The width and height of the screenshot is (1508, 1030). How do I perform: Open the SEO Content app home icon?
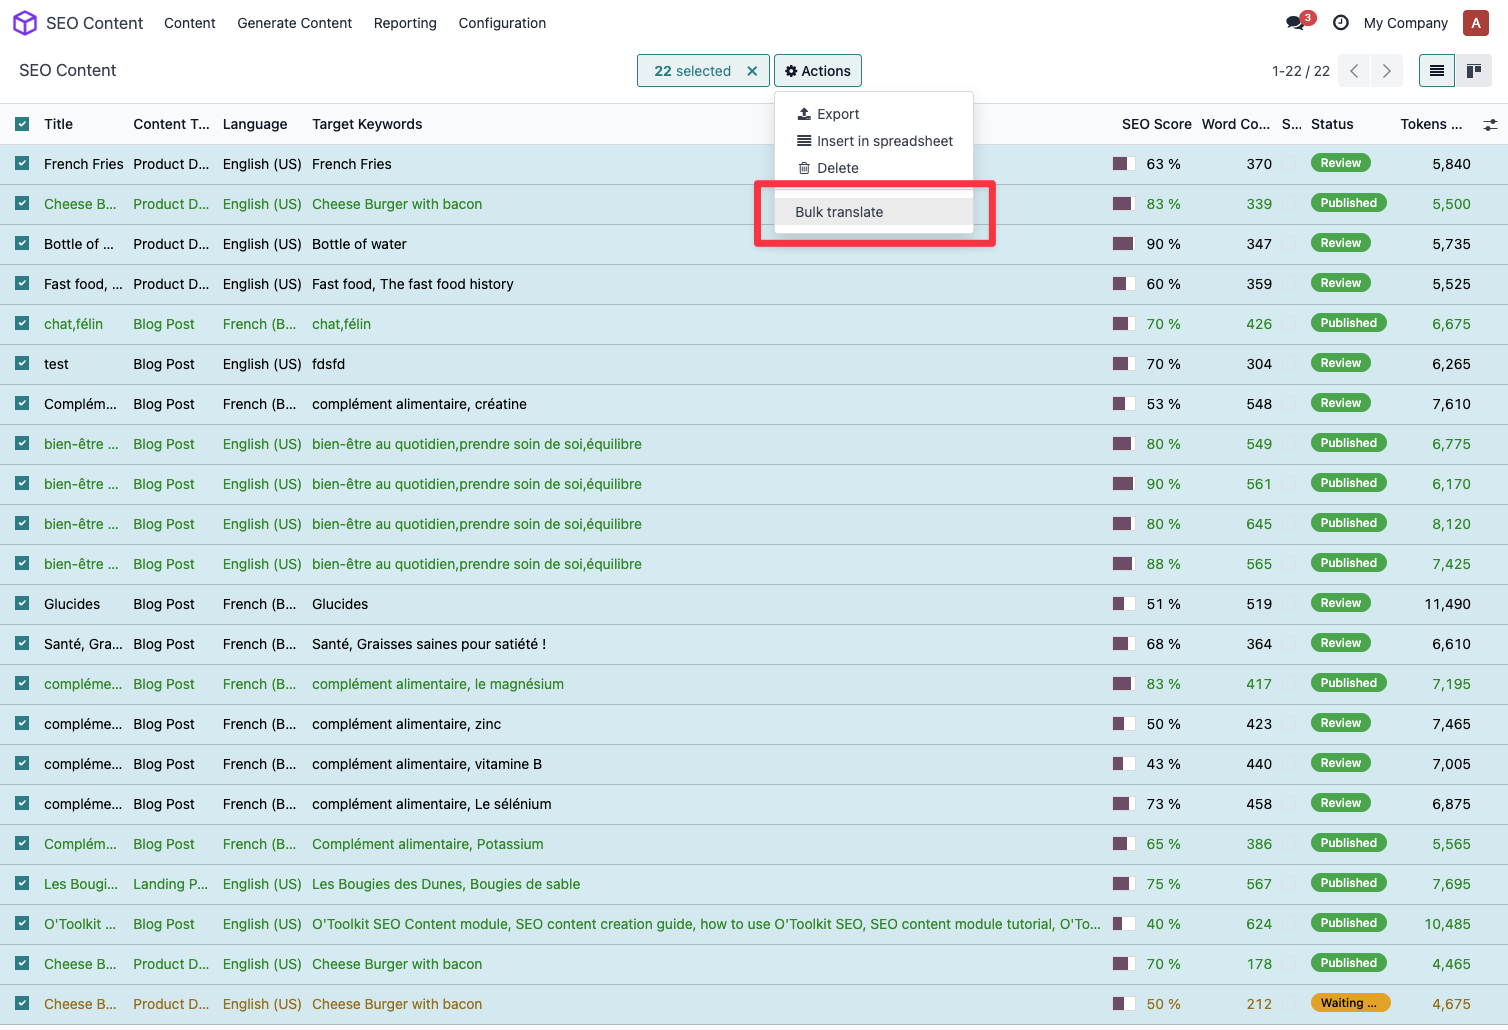(25, 23)
